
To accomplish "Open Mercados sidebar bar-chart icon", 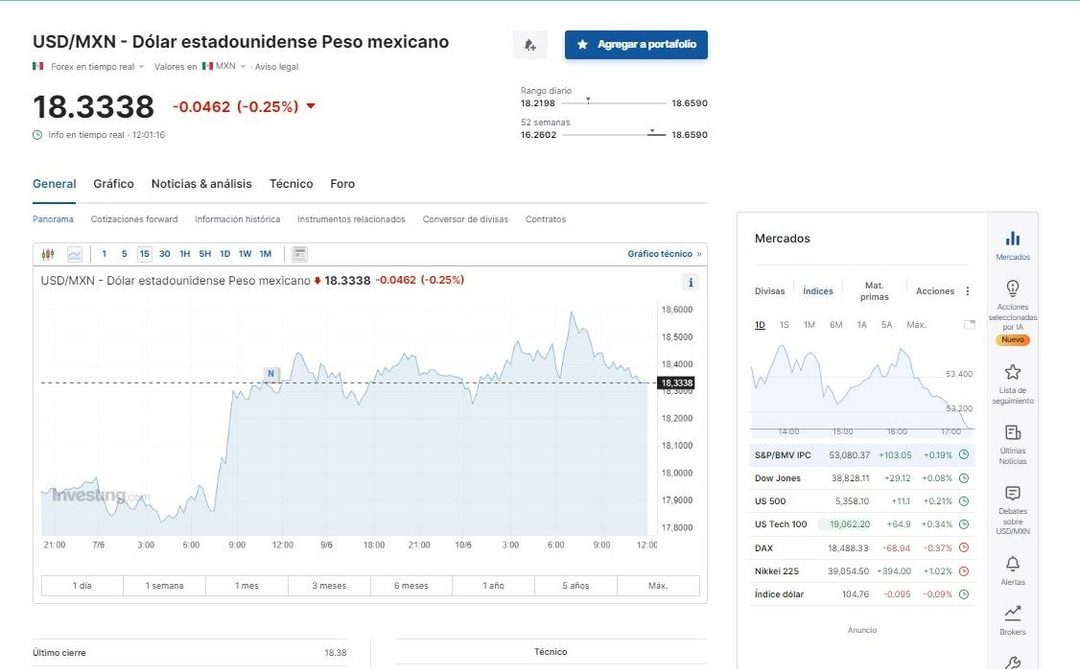I will 1012,238.
